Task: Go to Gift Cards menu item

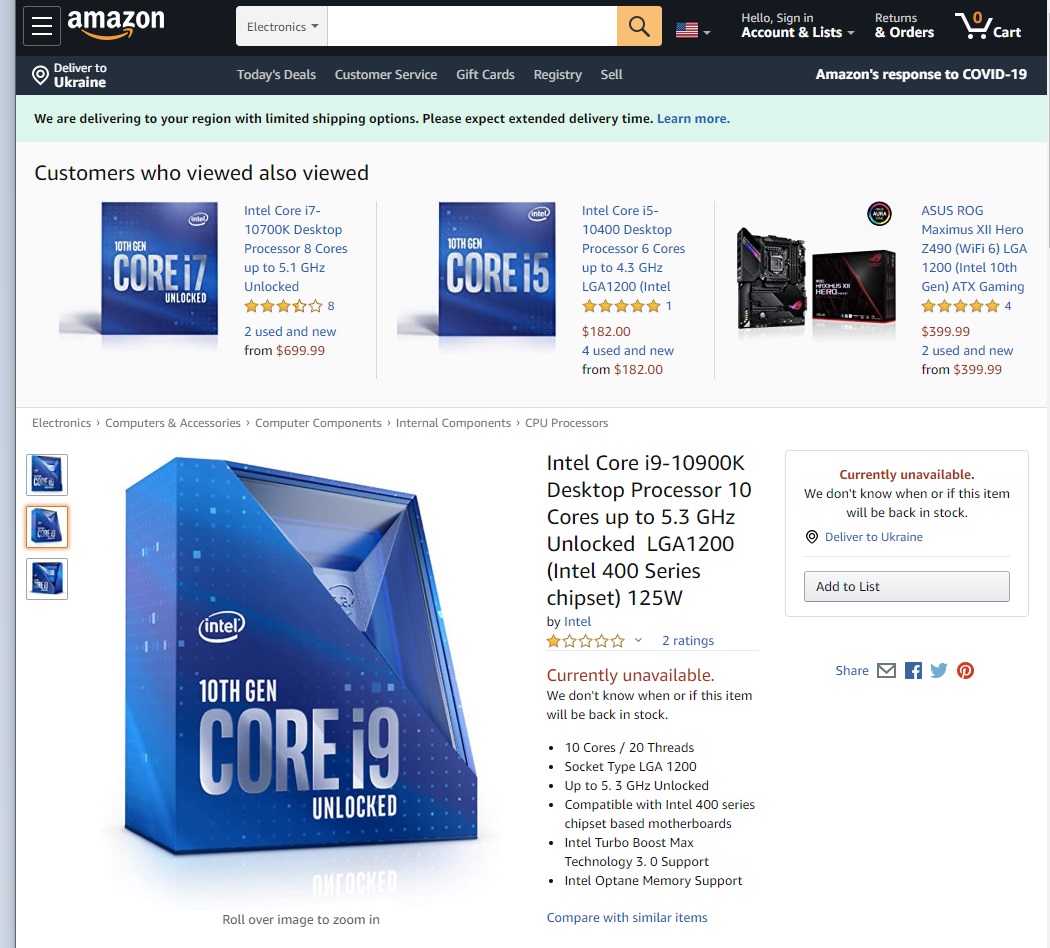Action: [485, 74]
